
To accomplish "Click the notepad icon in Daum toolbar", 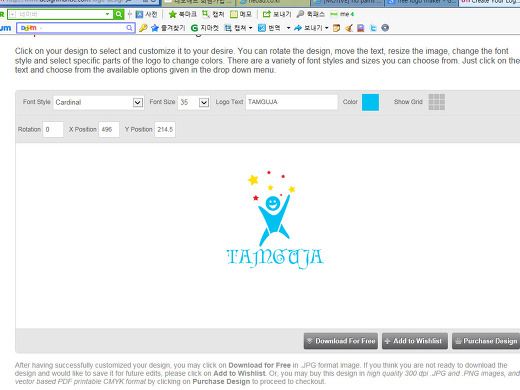I will [x=337, y=28].
